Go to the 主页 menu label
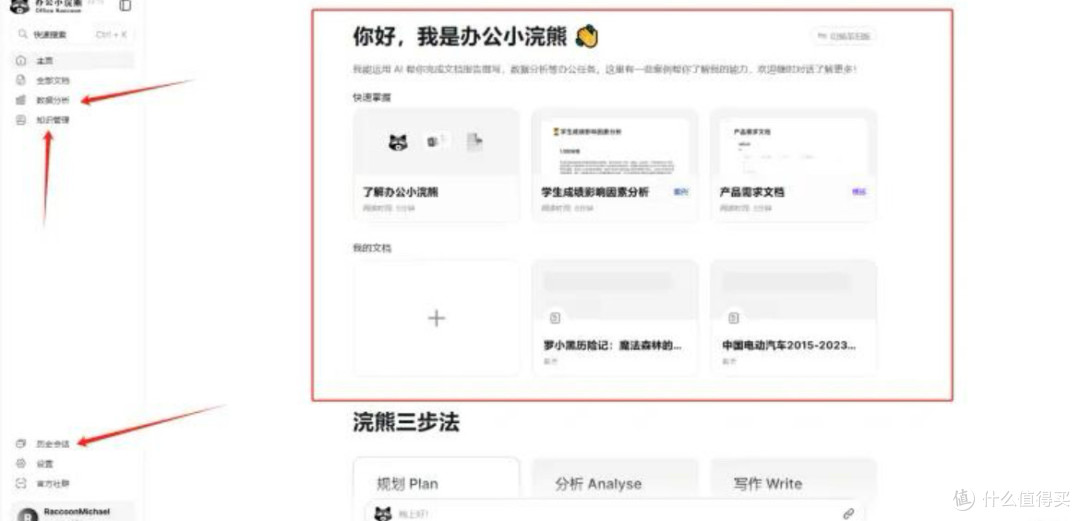This screenshot has width=1080, height=521. coord(45,61)
